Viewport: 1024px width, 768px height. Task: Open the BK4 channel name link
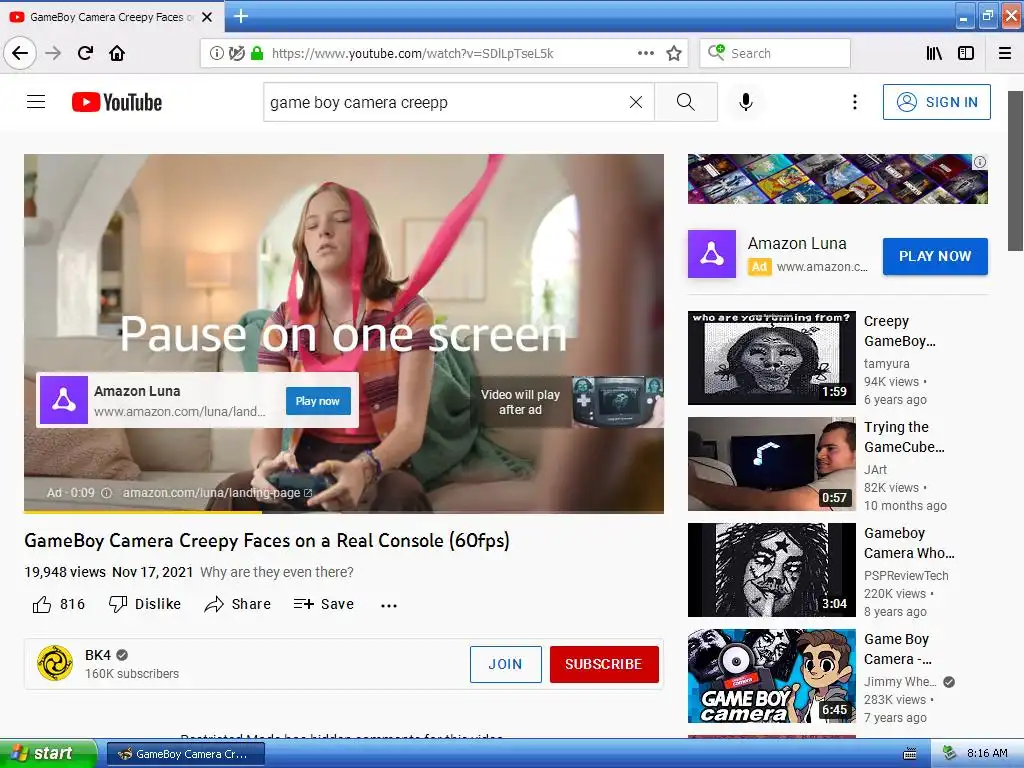pyautogui.click(x=98, y=655)
